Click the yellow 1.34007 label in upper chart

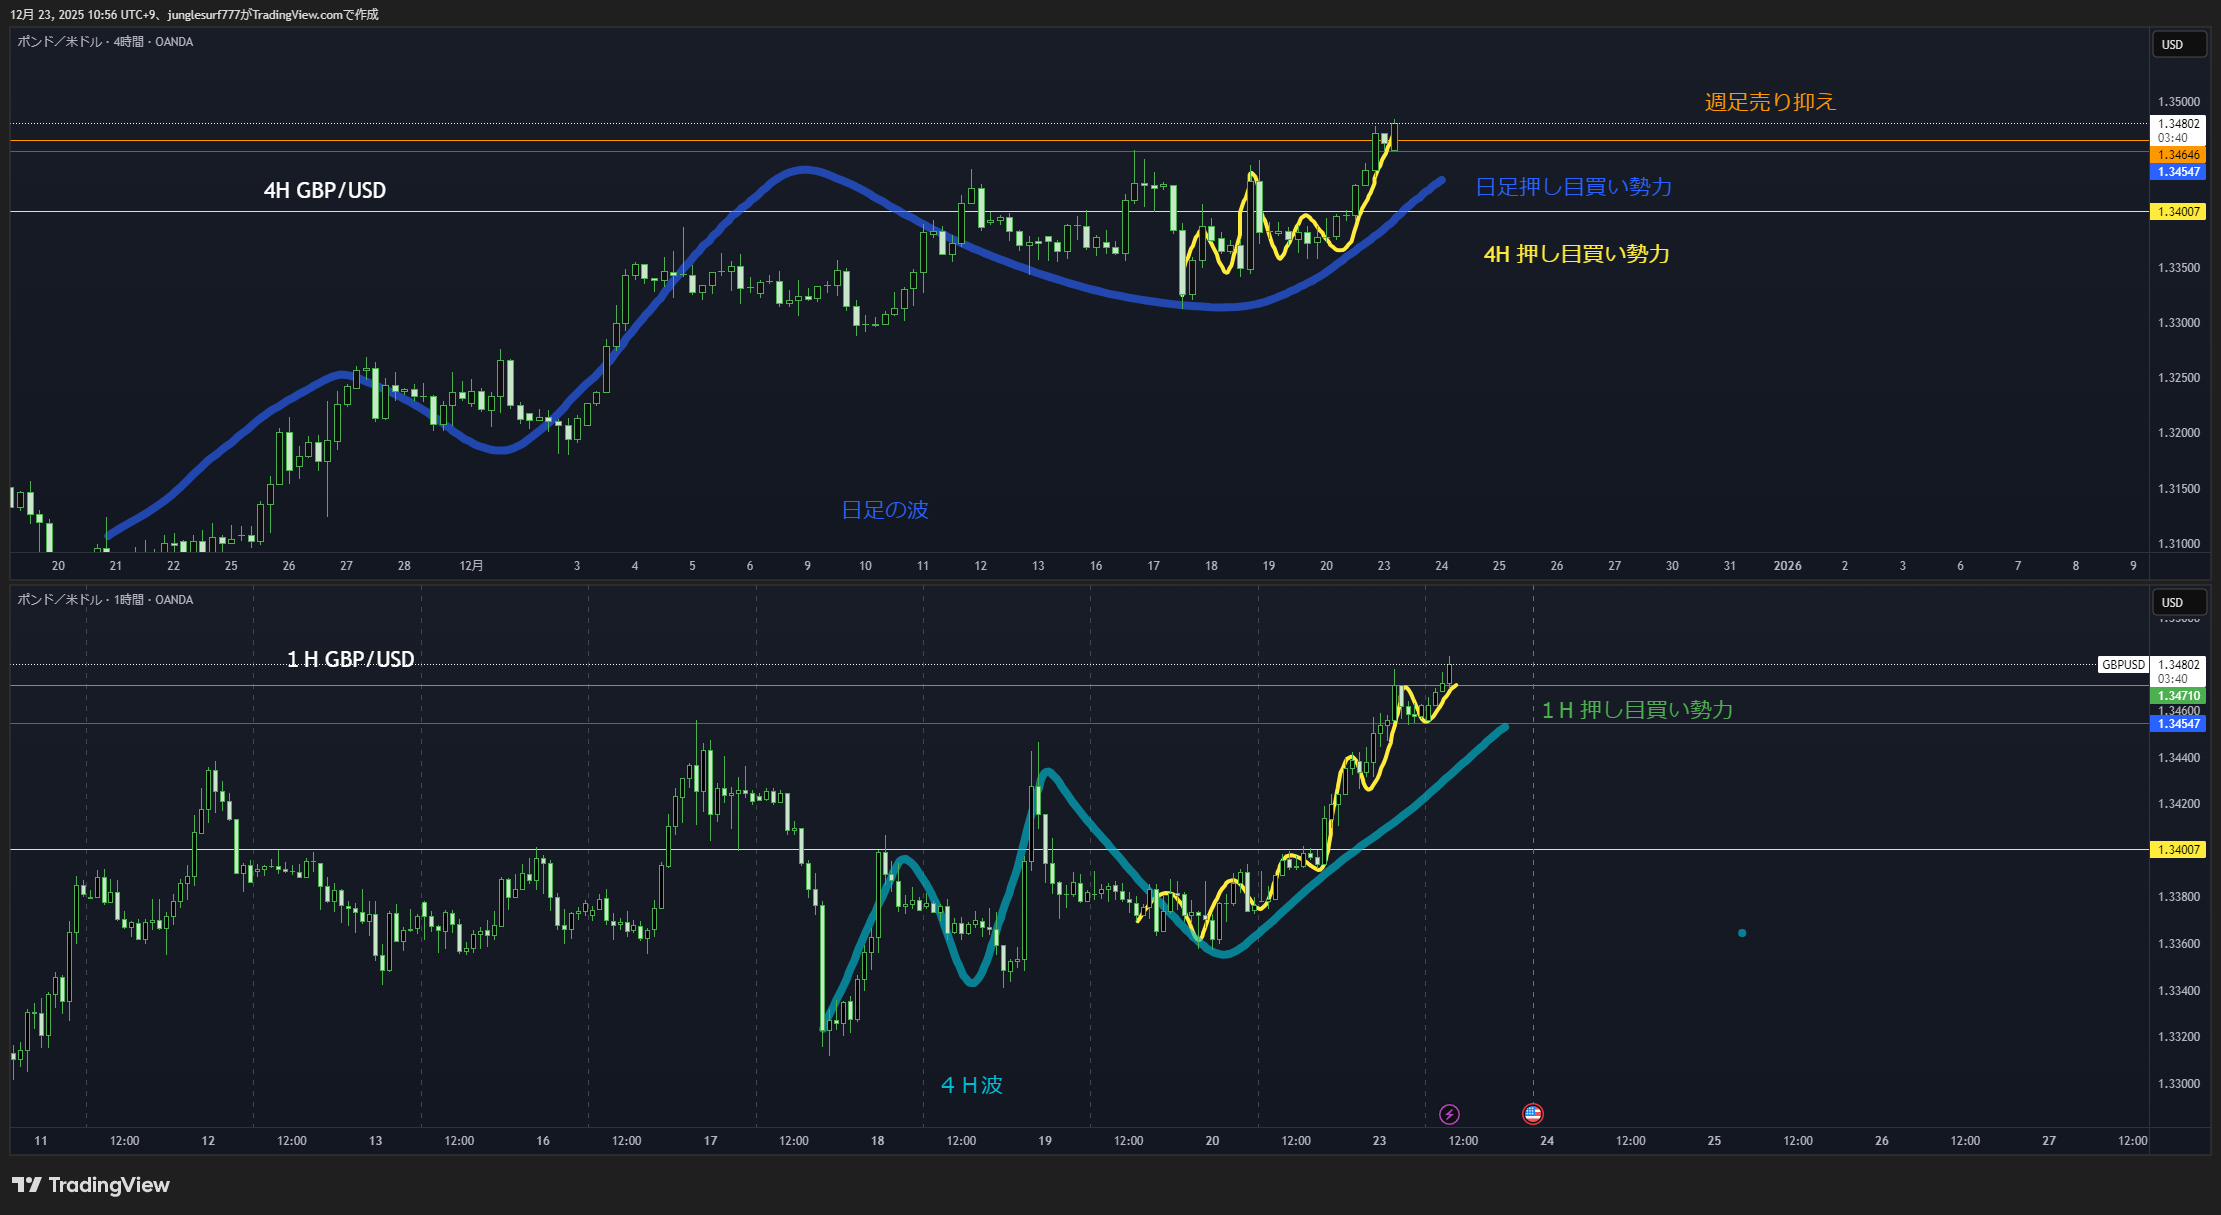click(2177, 212)
